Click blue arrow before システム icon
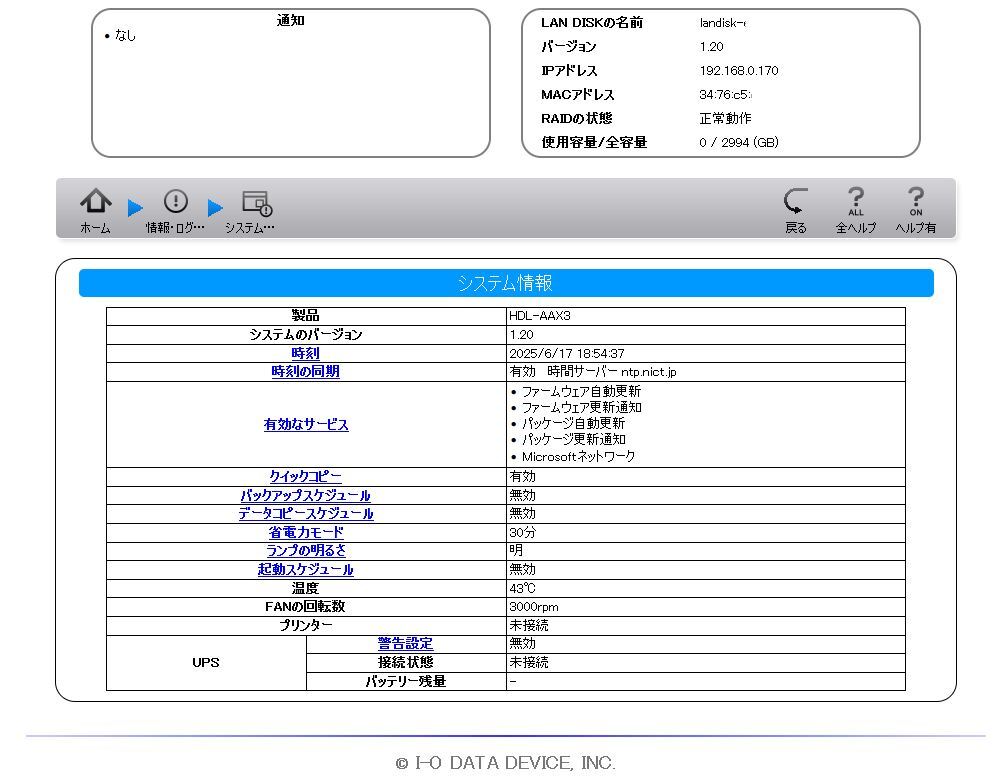This screenshot has height=780, width=996. click(215, 208)
